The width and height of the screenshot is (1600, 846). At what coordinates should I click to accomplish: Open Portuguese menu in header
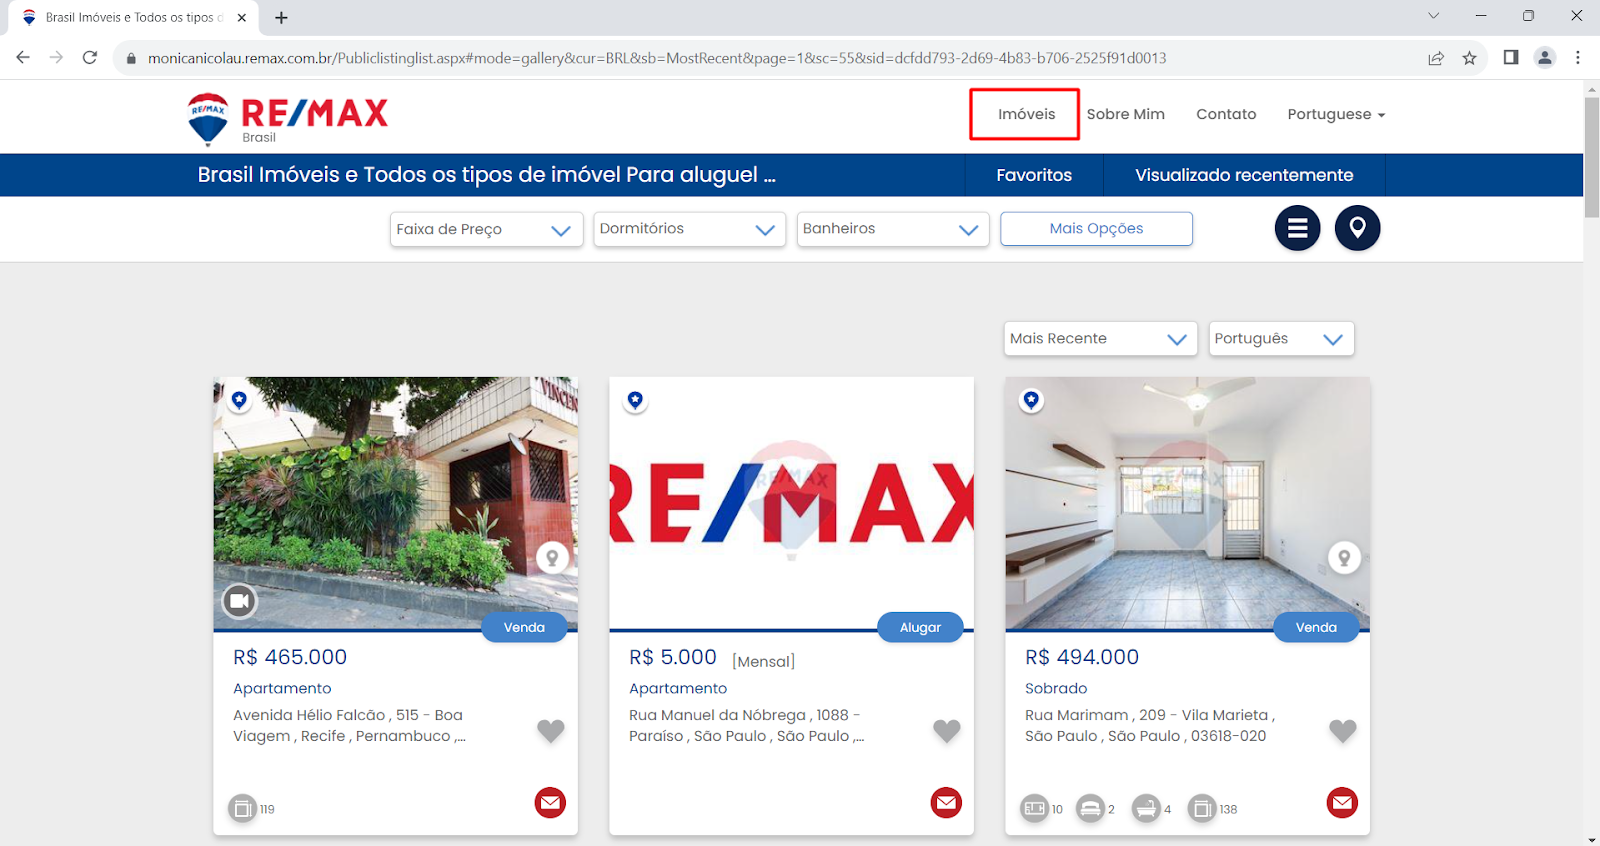tap(1336, 114)
